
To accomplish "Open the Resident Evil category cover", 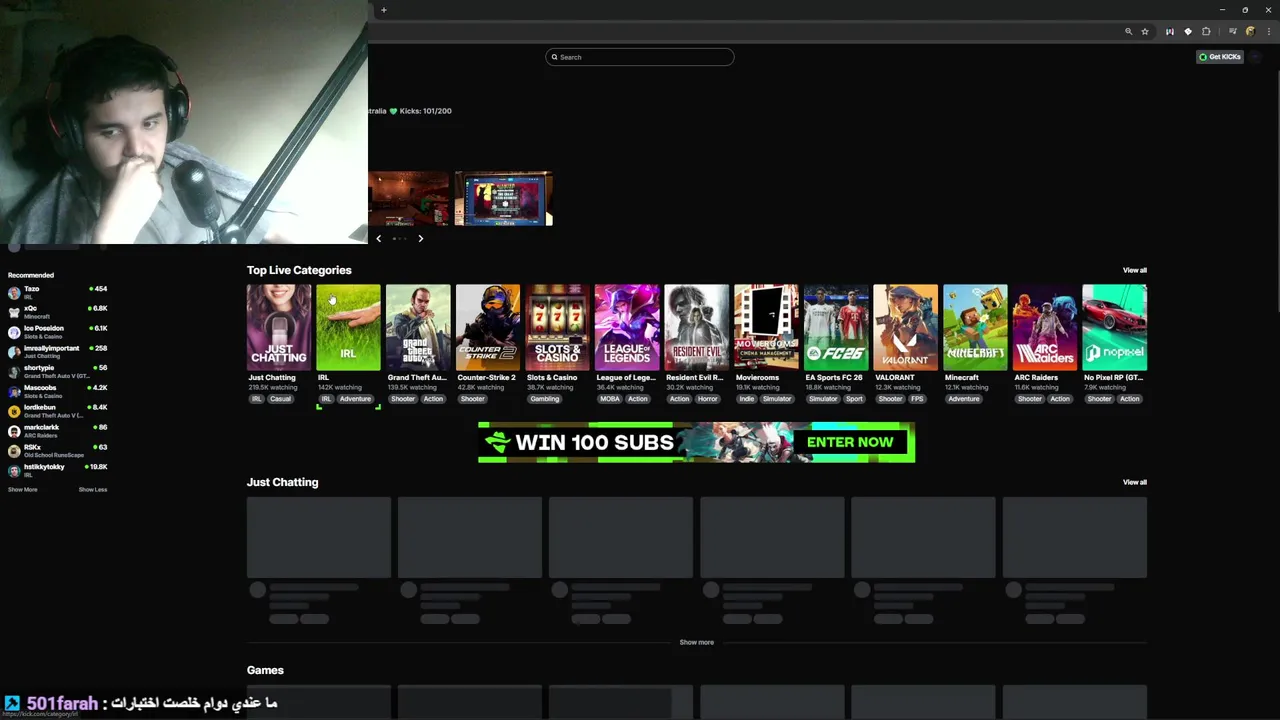I will point(697,327).
